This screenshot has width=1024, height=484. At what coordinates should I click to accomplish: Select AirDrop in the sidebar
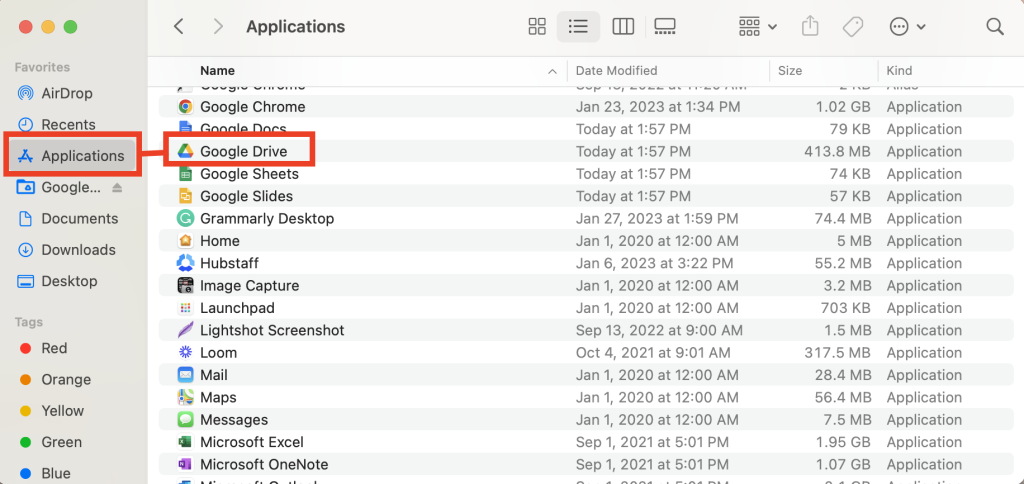click(x=66, y=93)
